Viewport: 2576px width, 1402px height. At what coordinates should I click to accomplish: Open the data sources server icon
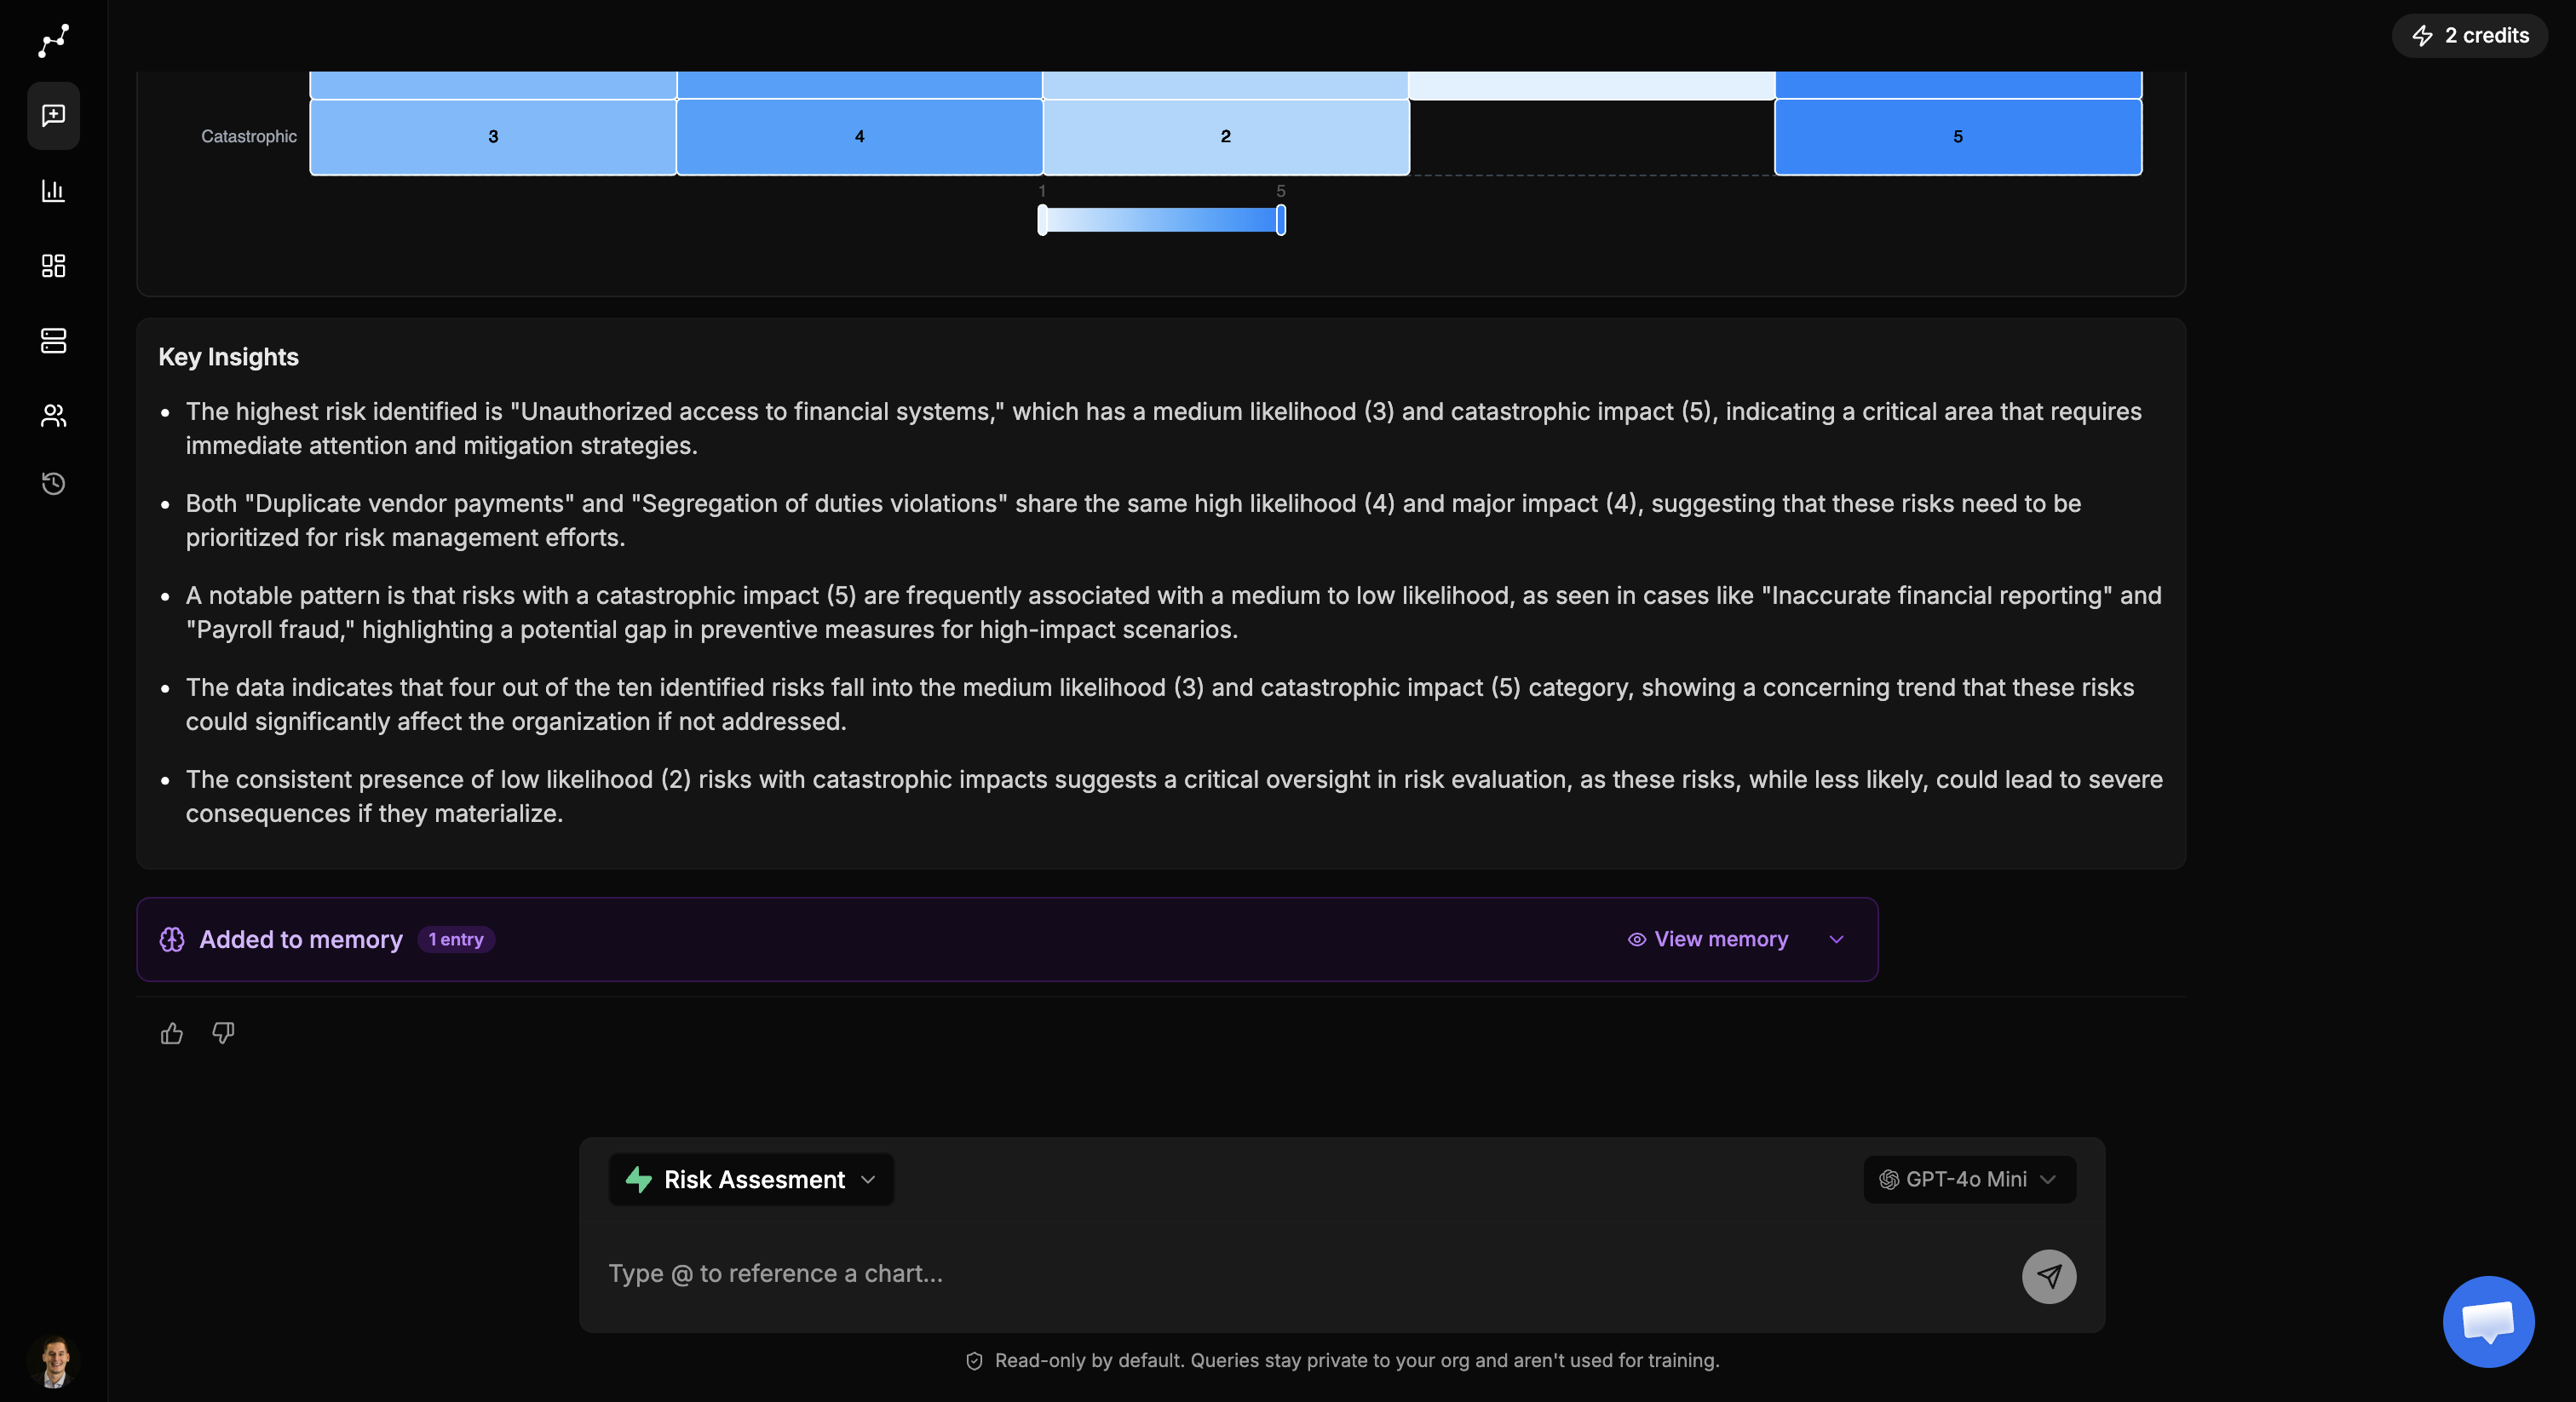[x=54, y=341]
